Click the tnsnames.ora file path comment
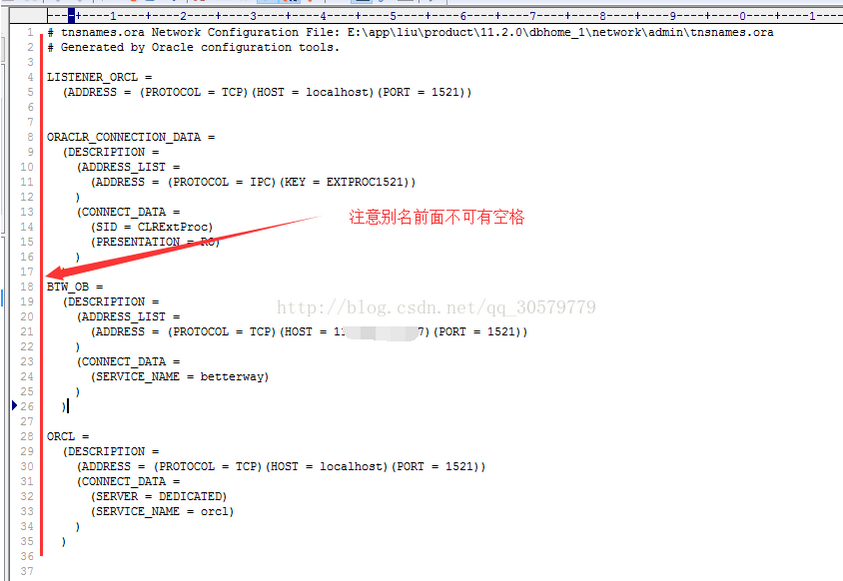Screen dimensions: 843x581 [410, 32]
